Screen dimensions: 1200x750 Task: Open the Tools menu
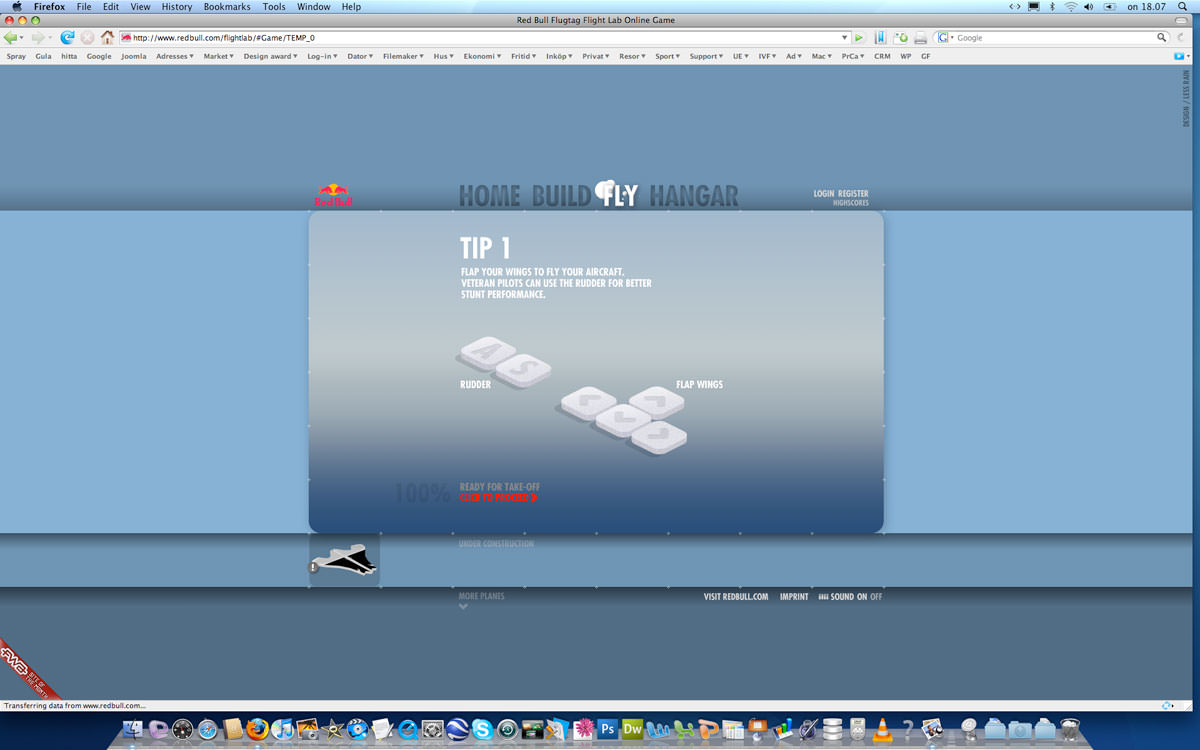[x=274, y=6]
